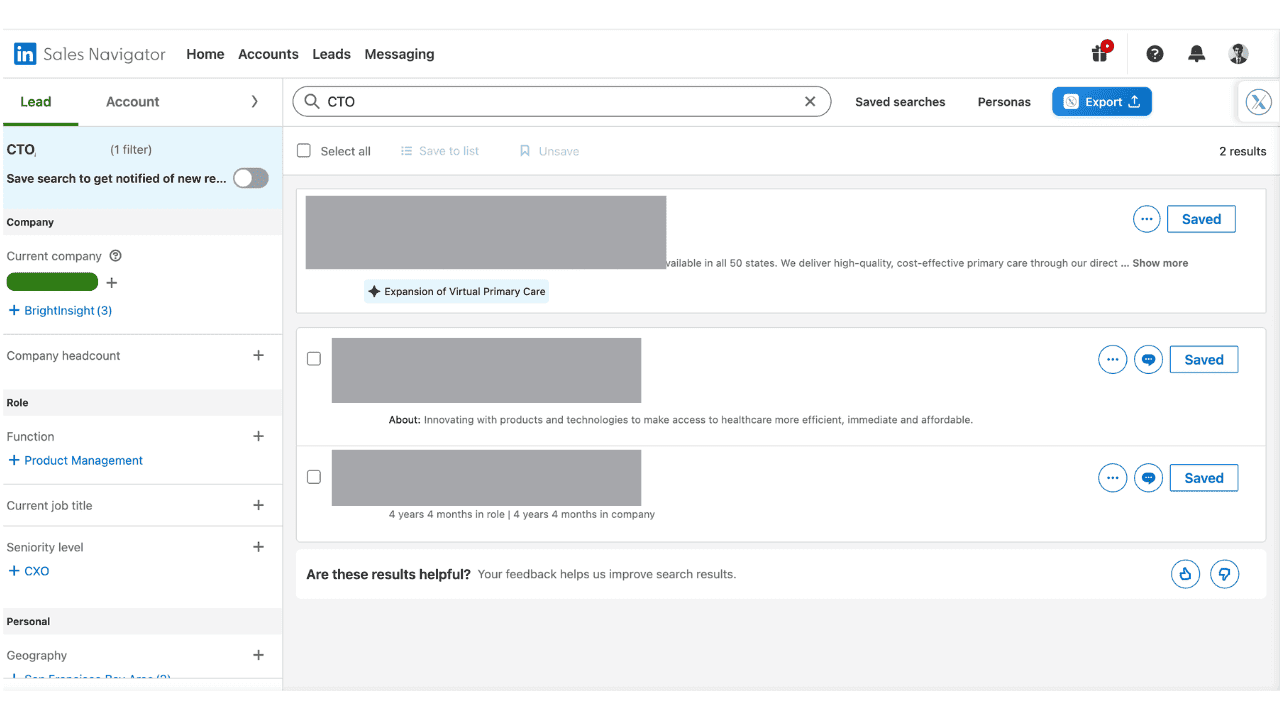Open your profile avatar menu
1280x720 pixels.
tap(1238, 53)
